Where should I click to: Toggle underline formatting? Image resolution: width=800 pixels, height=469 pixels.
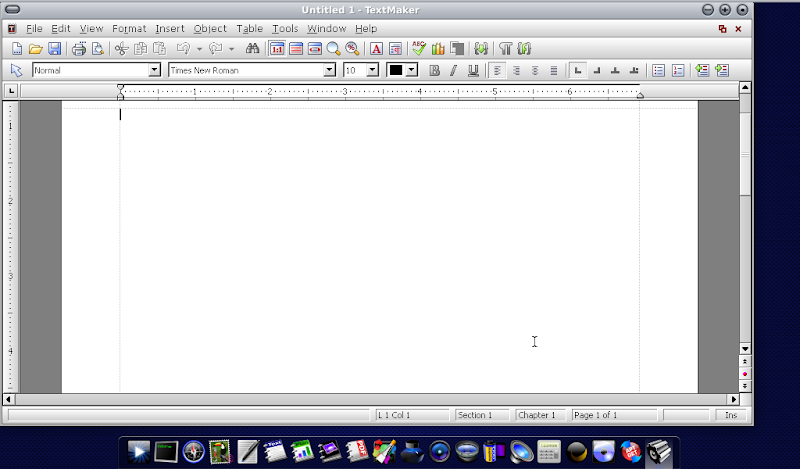pos(473,70)
